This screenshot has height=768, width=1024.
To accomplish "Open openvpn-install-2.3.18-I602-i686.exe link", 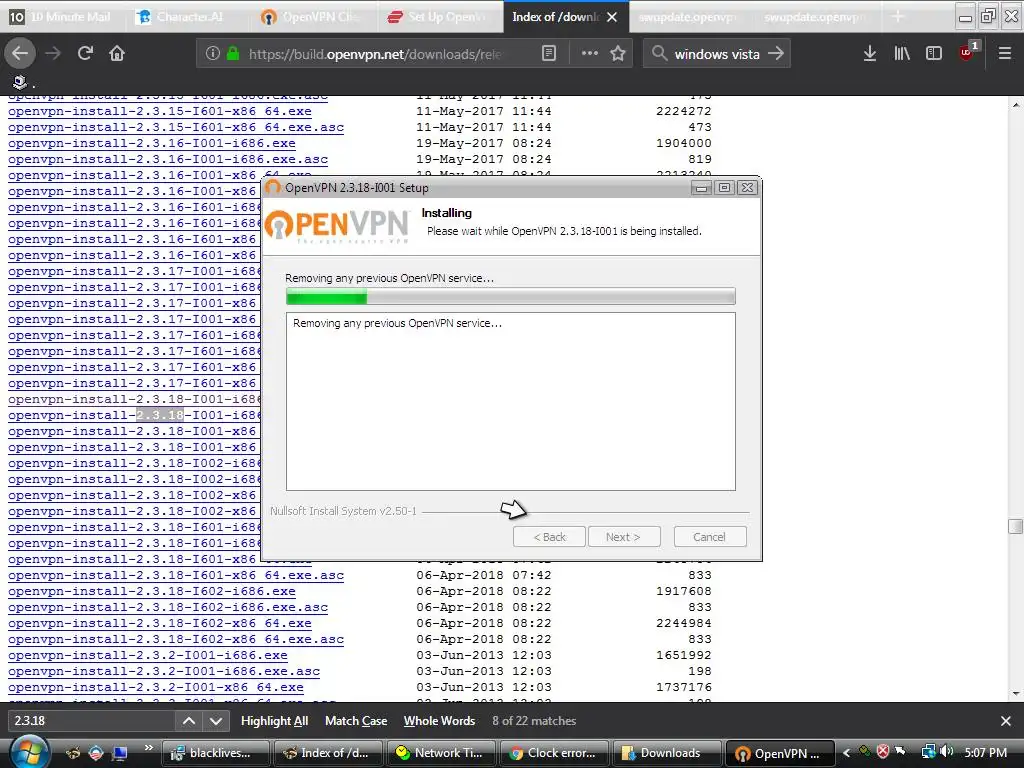I will (x=152, y=591).
